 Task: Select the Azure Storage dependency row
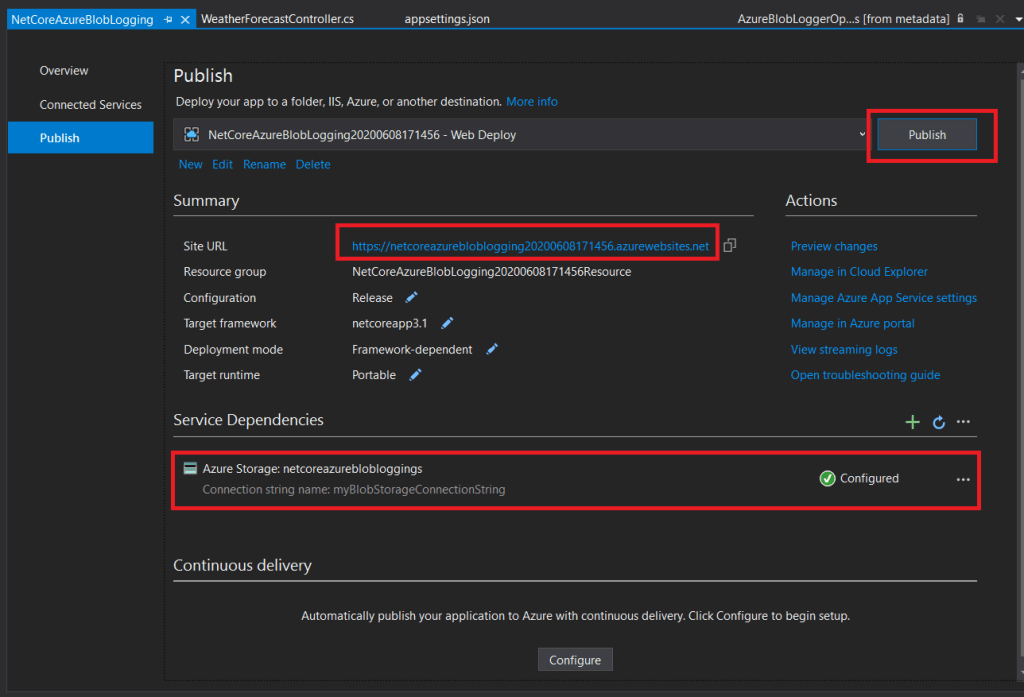click(500, 479)
